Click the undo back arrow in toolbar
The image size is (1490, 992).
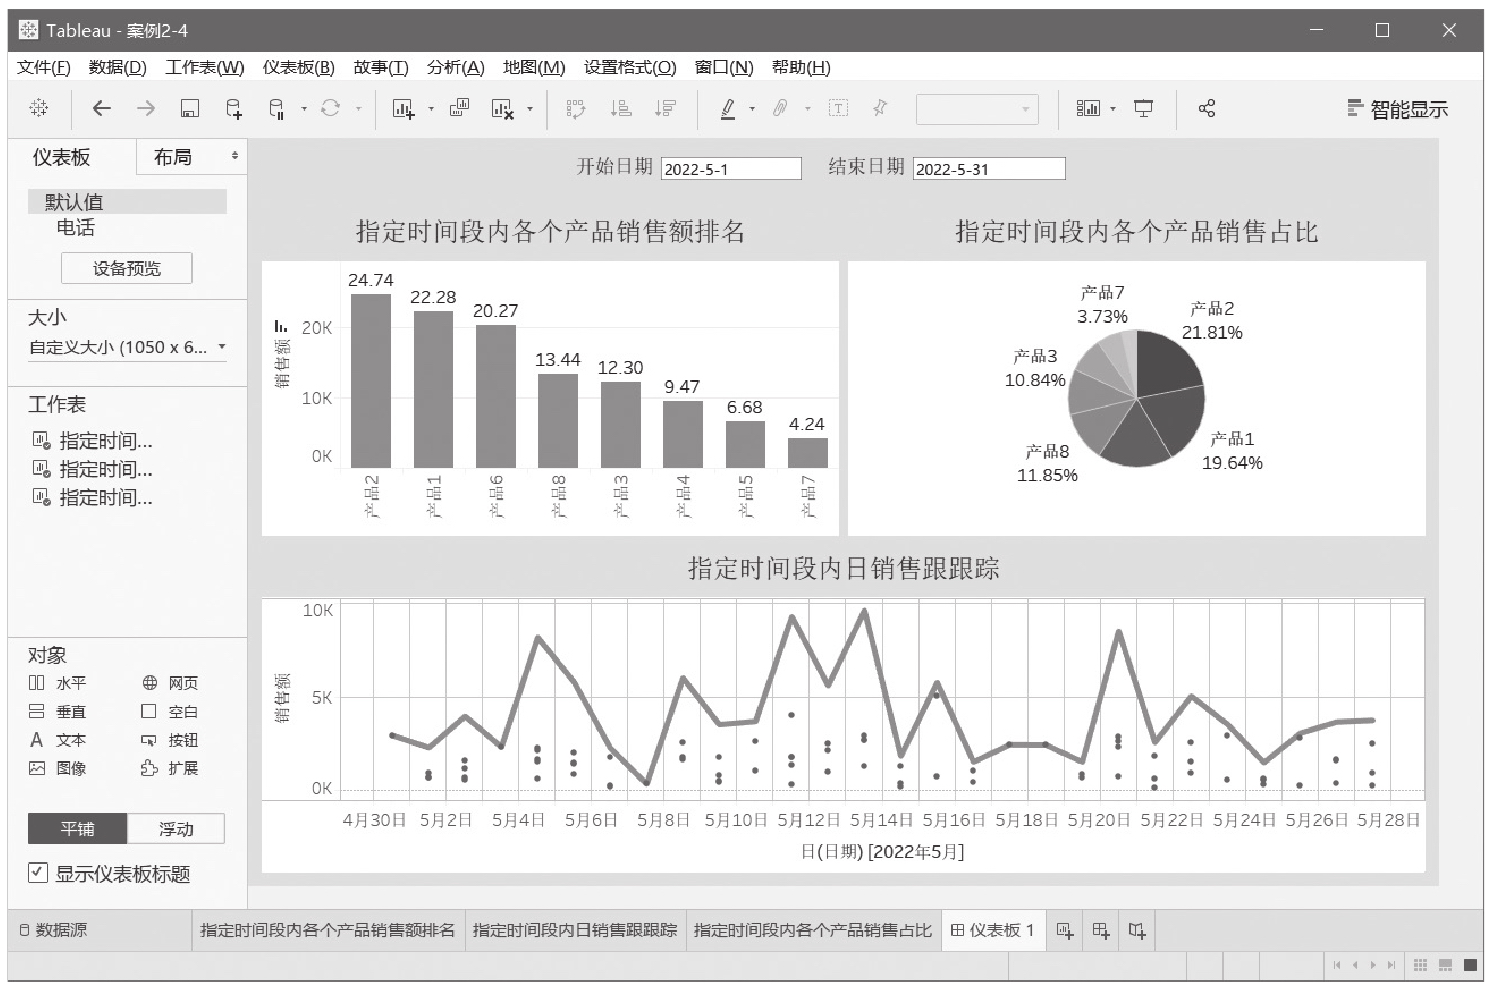click(101, 109)
